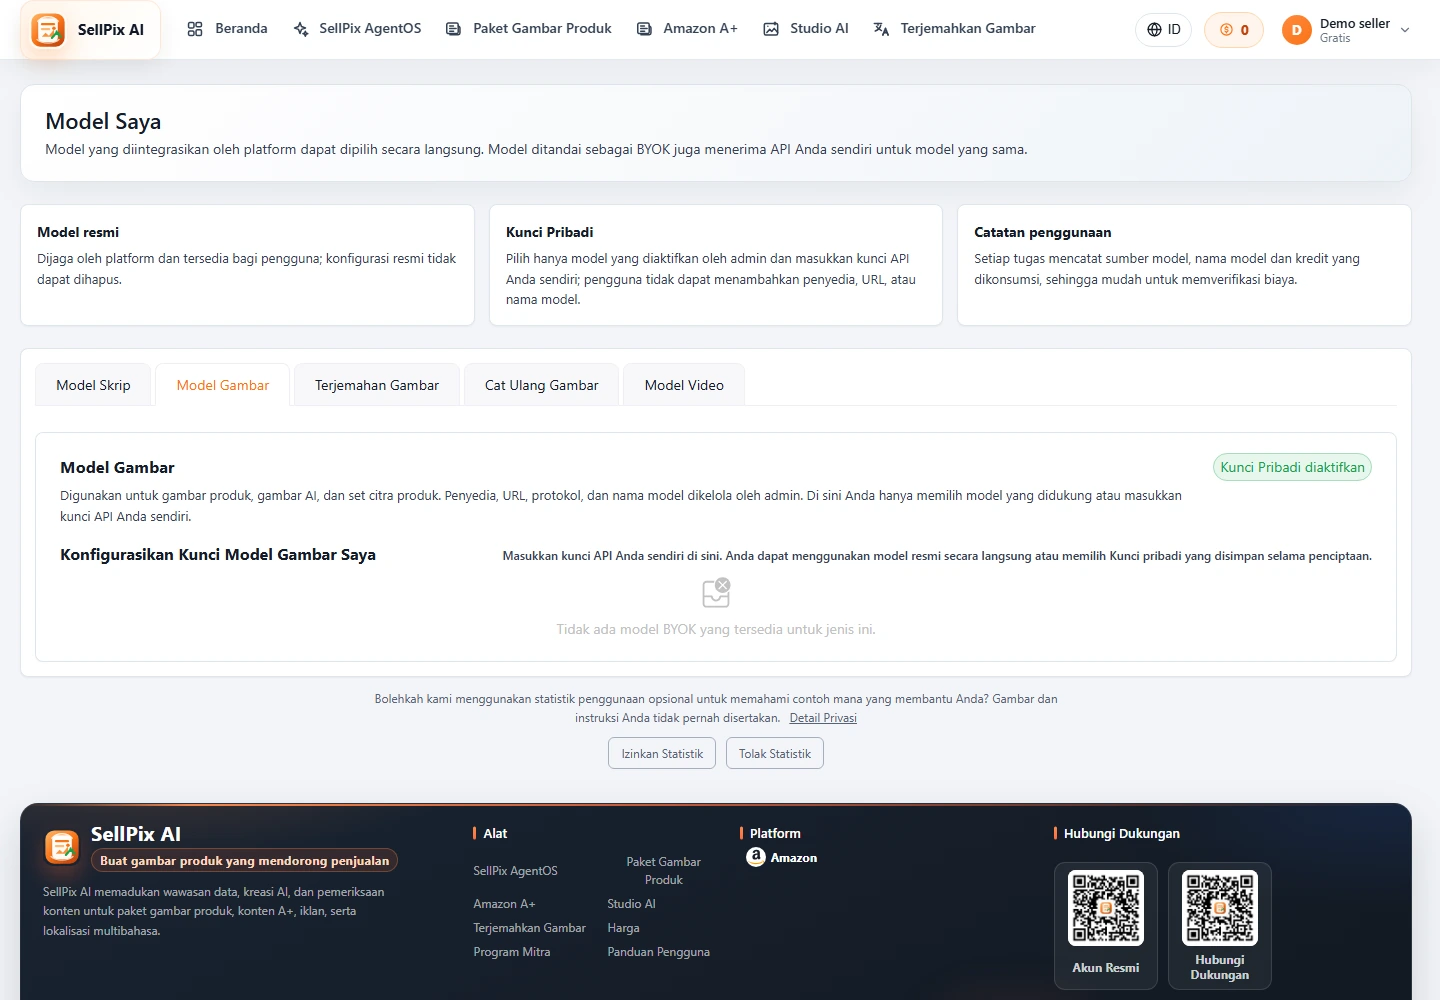Click the Paket Gambar Produk icon
Screen dimensions: 1440x1000
click(453, 29)
